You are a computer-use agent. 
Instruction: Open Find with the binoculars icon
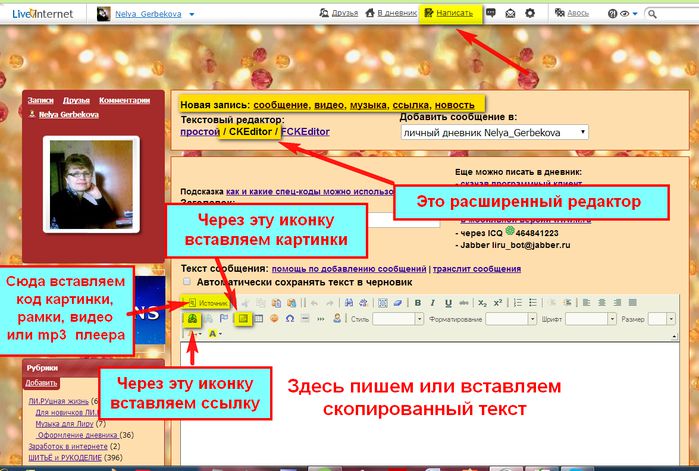click(349, 303)
